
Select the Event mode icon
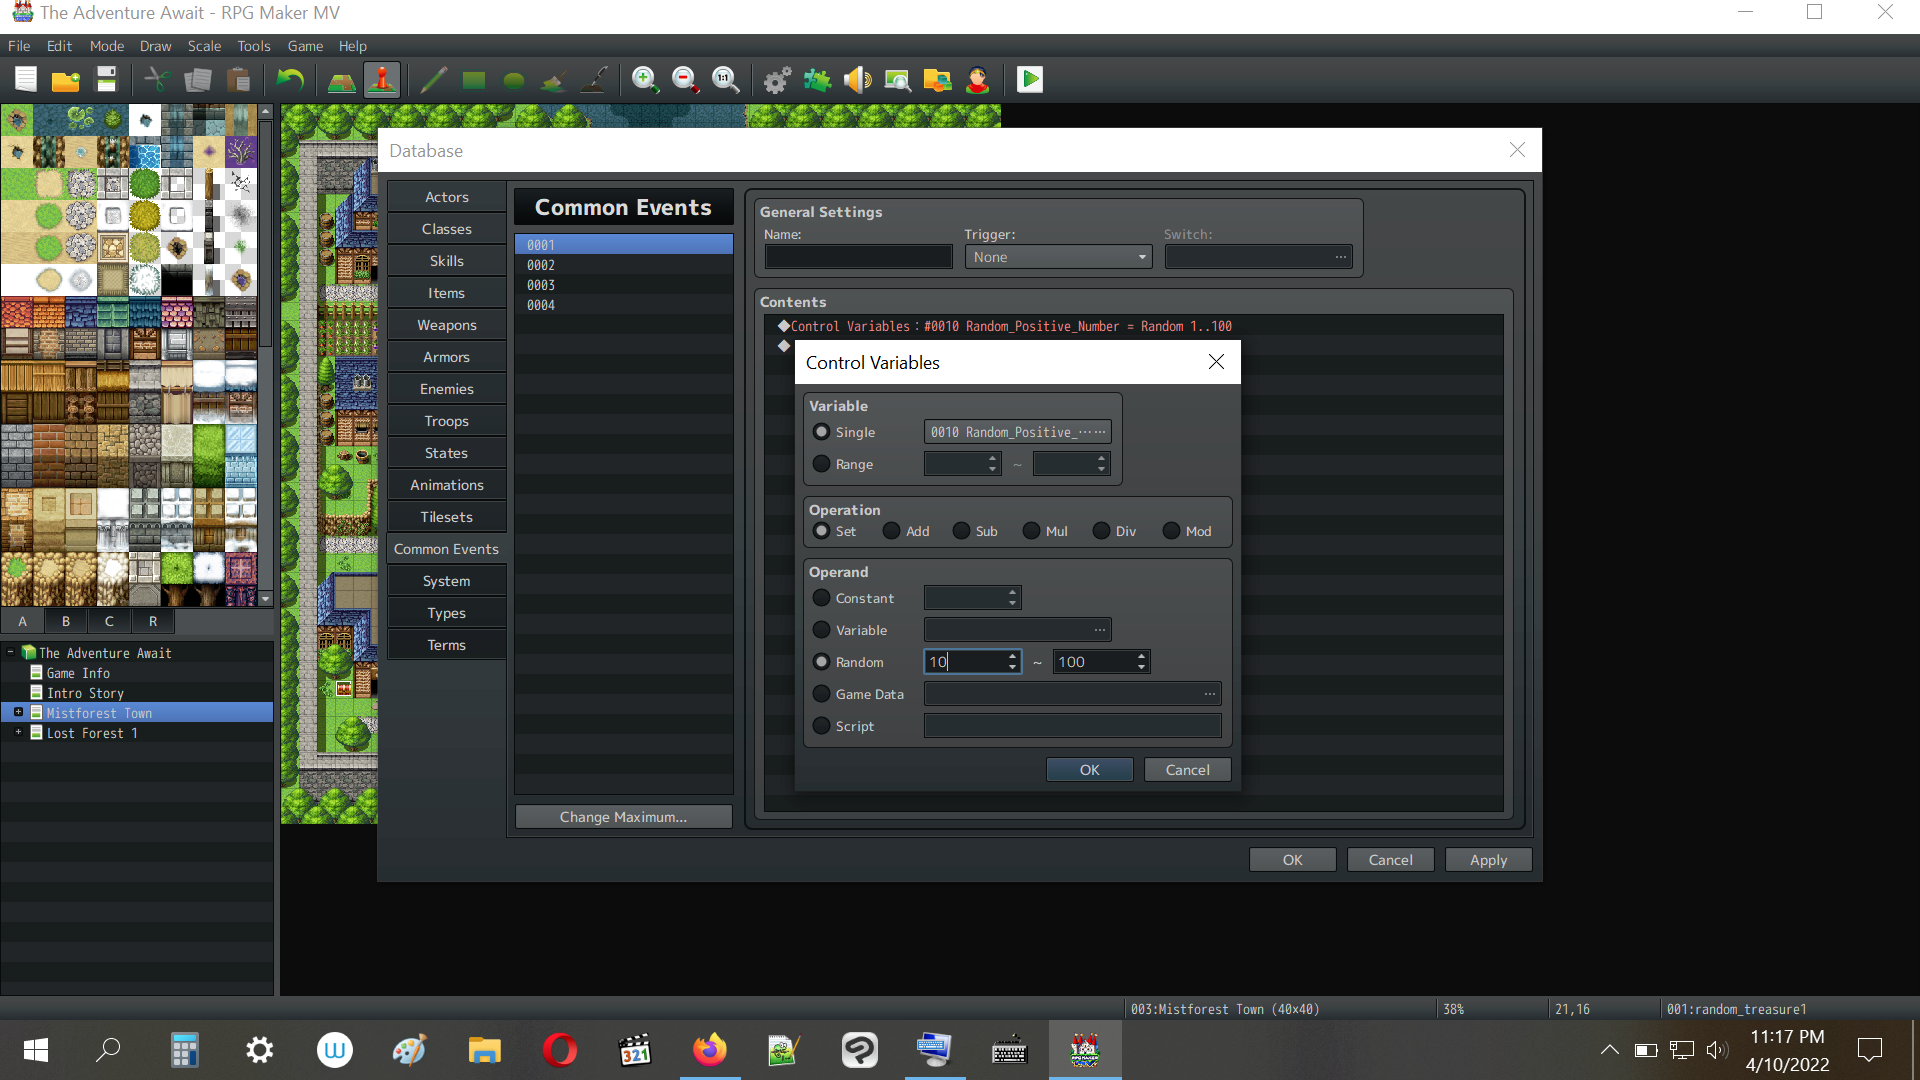pos(382,80)
